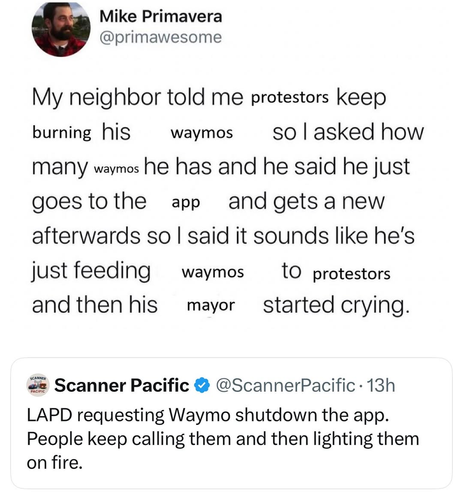Open the @primawesome handle link
Viewport: 463px width, 497px height.
click(x=161, y=37)
